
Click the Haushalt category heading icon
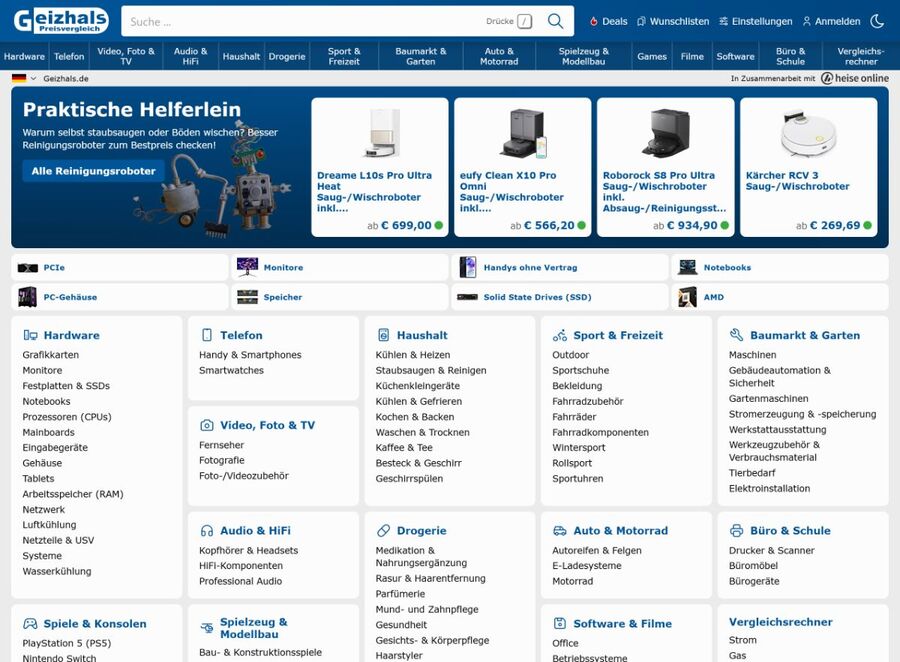pyautogui.click(x=383, y=335)
